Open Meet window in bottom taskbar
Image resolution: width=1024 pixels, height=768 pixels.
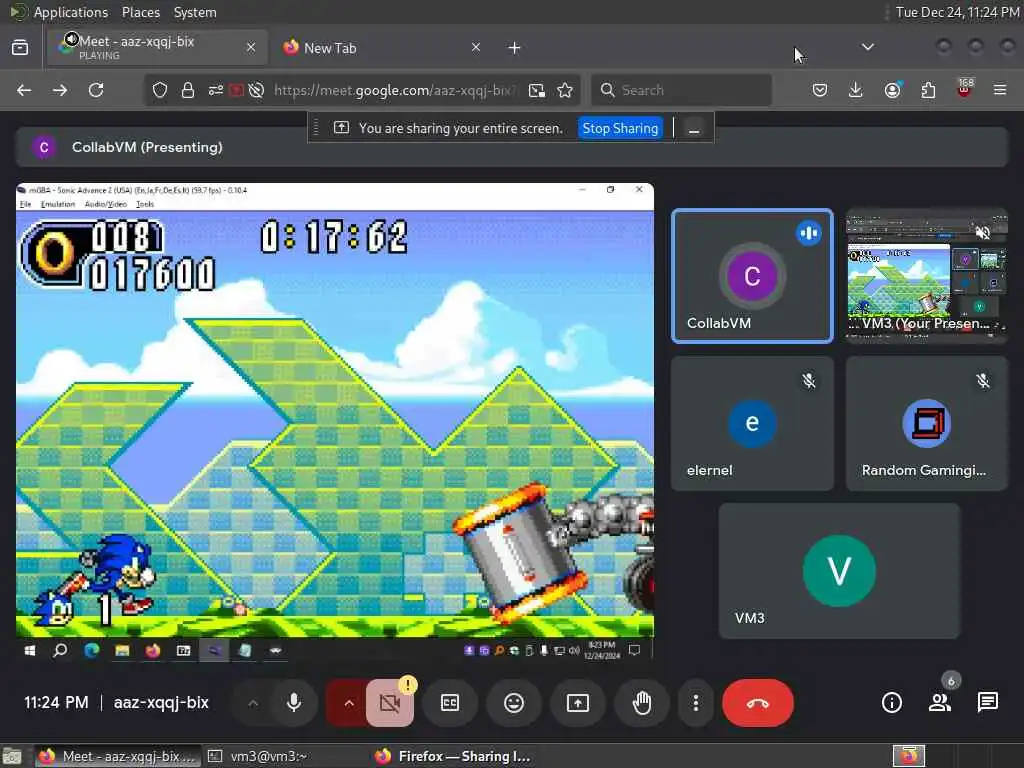coord(118,756)
